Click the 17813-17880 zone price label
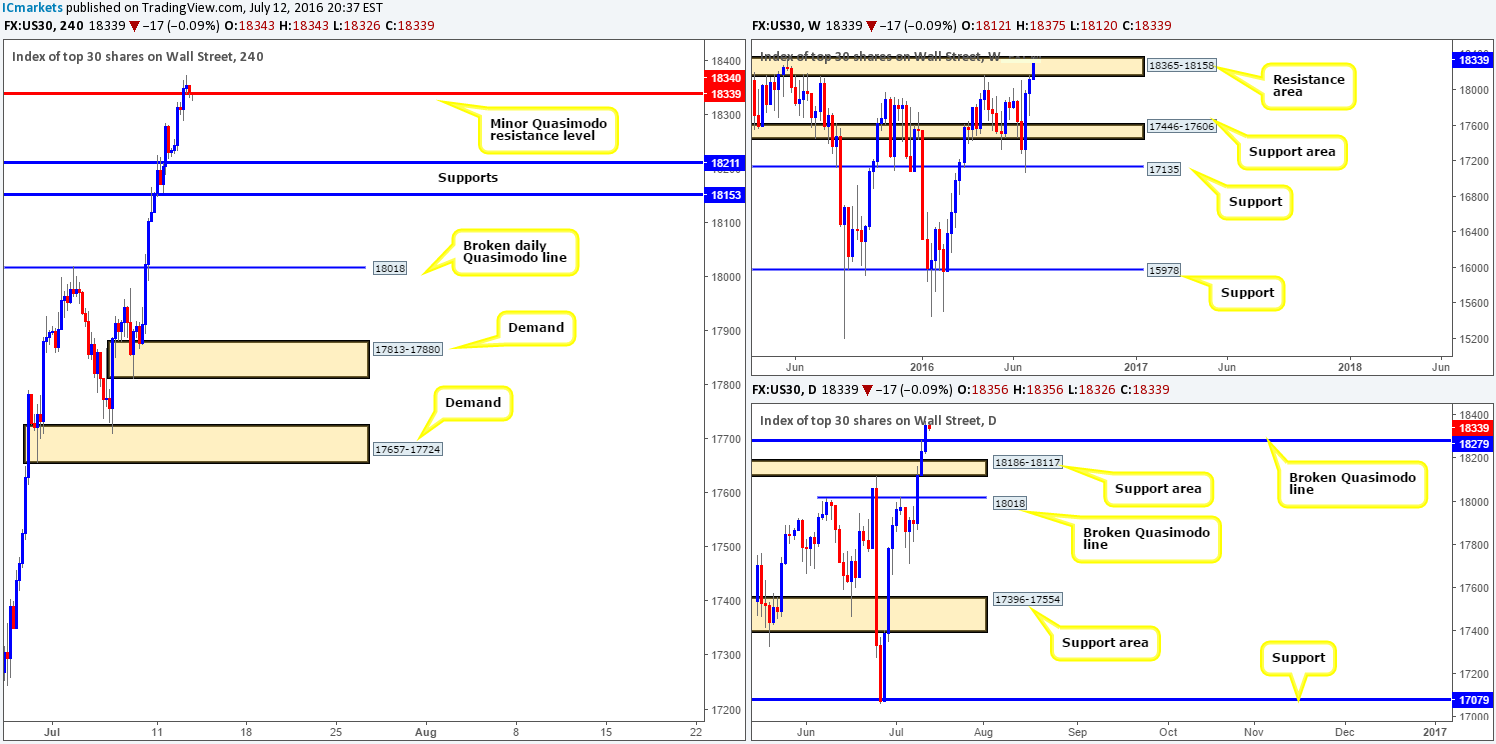Viewport: 1496px width, 744px height. point(410,348)
